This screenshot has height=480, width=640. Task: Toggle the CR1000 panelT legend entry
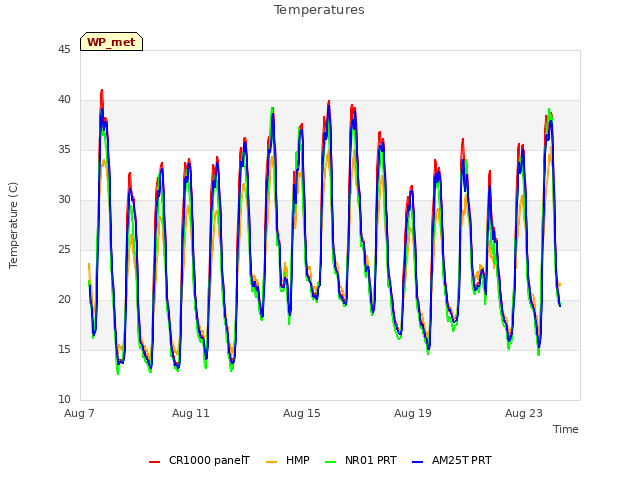click(x=199, y=460)
